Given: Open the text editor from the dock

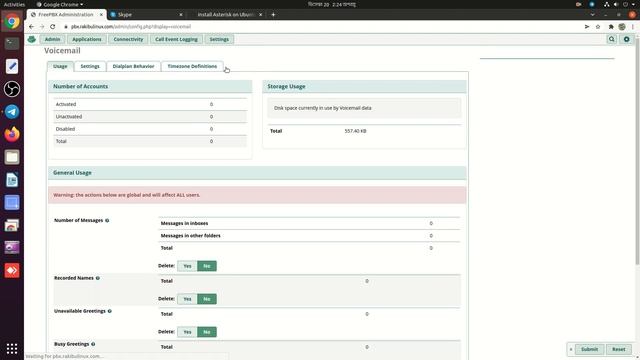Looking at the screenshot, I should point(12,66).
